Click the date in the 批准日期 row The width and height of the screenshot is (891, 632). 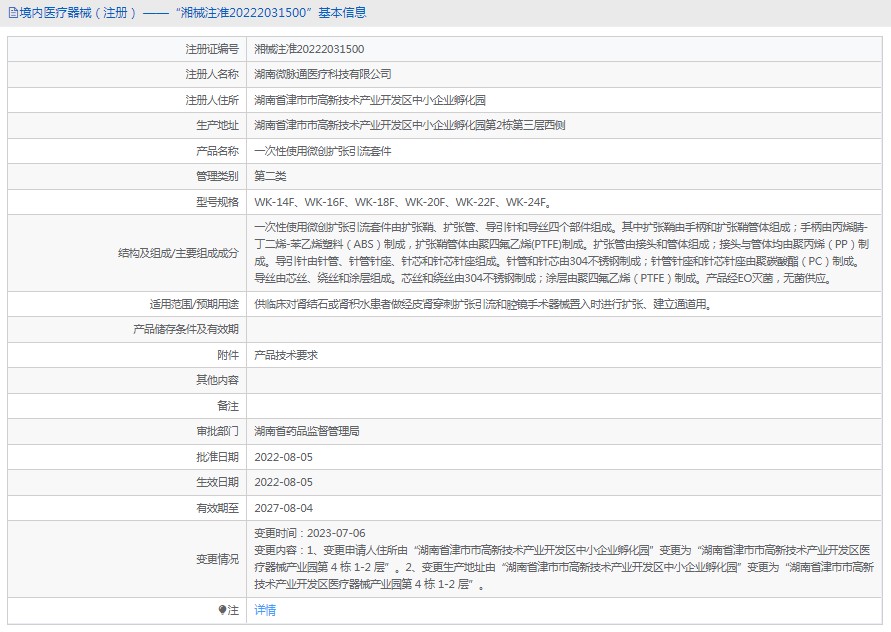[x=284, y=457]
